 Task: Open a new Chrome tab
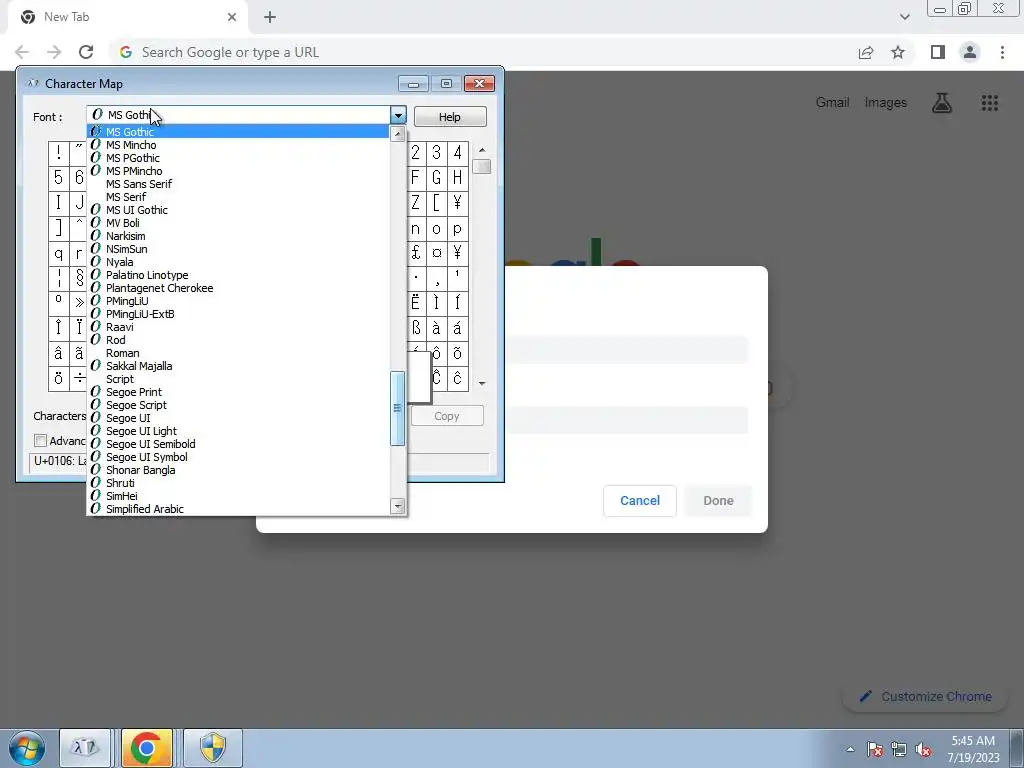tap(270, 17)
